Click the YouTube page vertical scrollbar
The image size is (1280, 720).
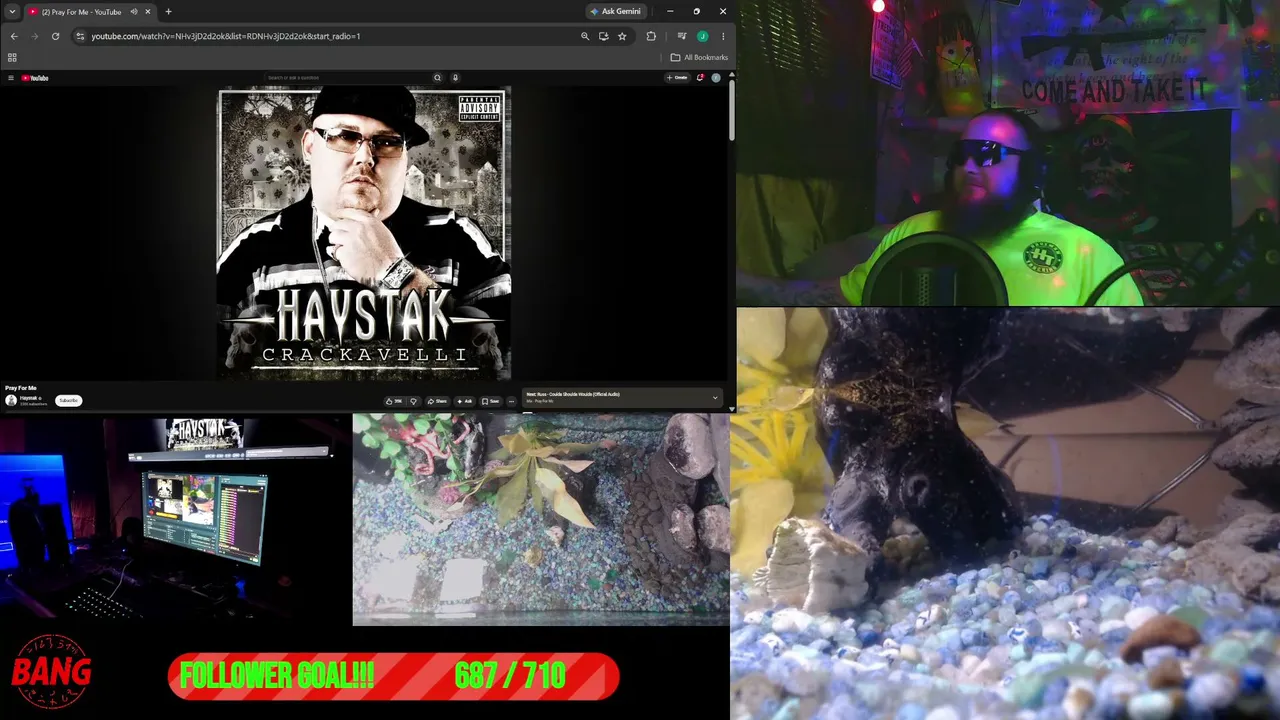732,110
